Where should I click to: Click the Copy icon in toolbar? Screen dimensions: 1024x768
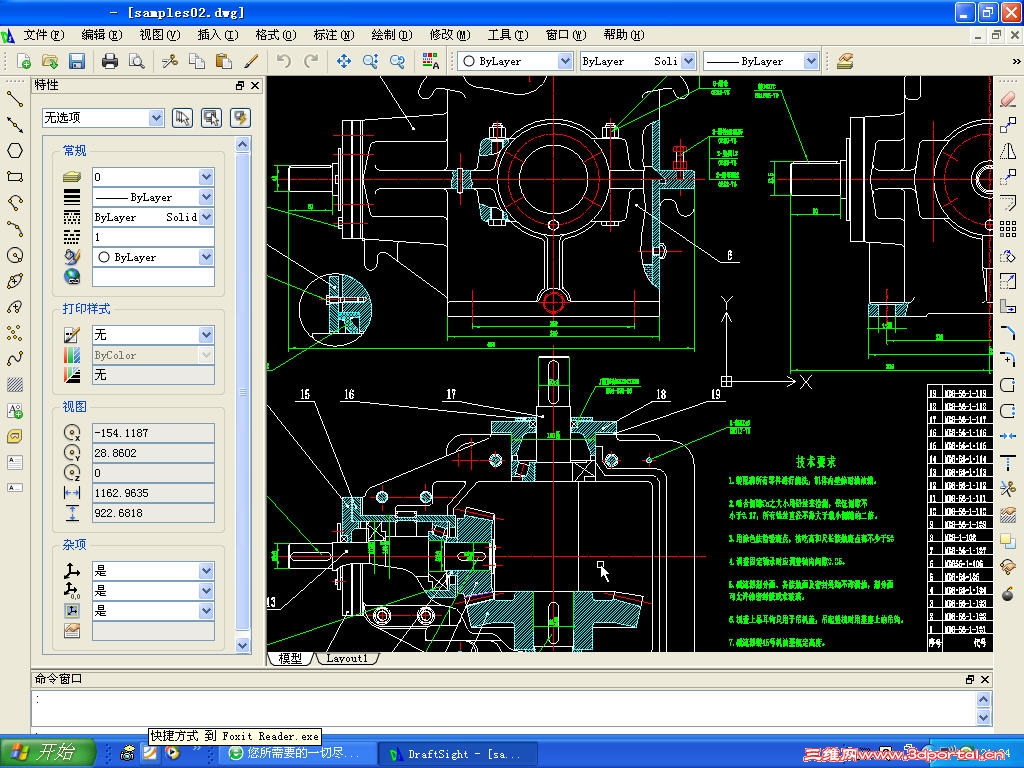[197, 61]
